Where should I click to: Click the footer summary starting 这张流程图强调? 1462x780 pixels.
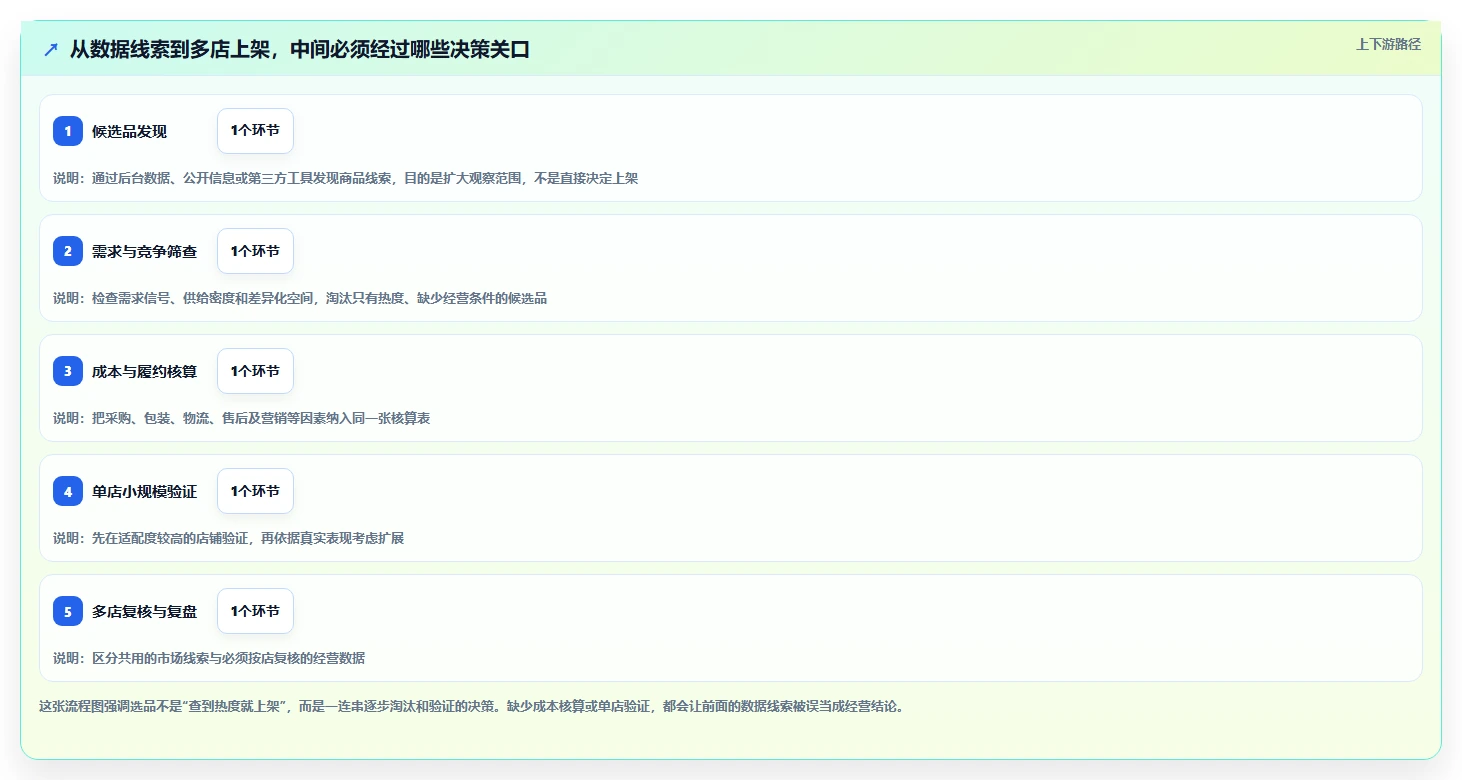(471, 706)
